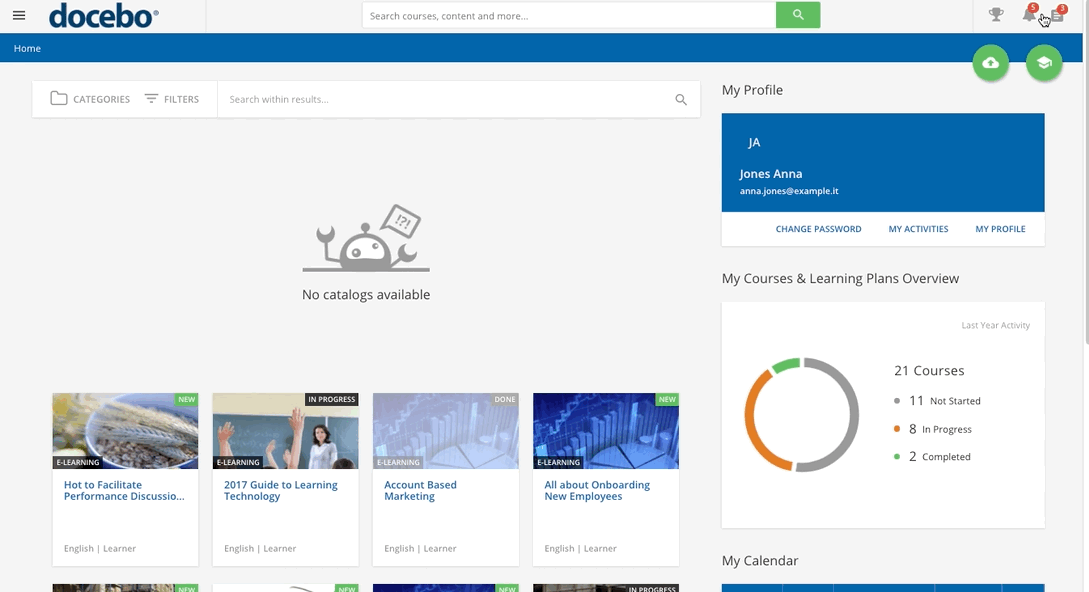
Task: Click the green search magnifier button
Action: (x=797, y=15)
